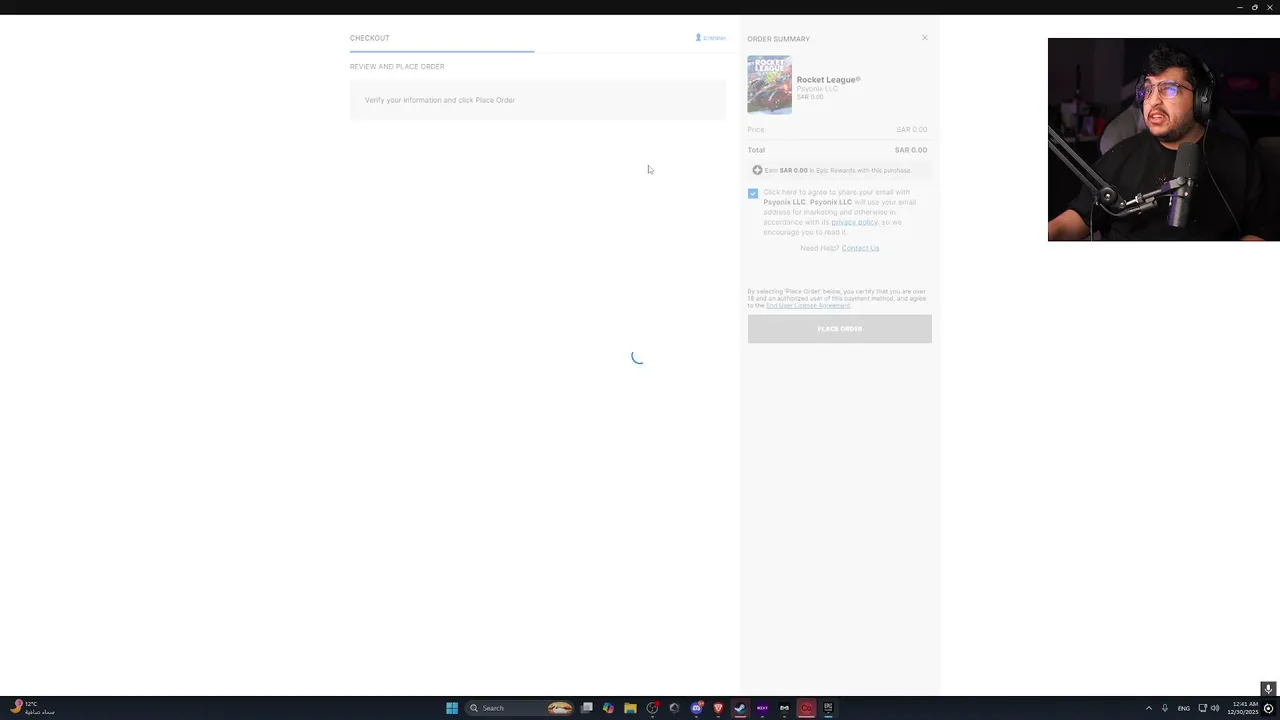Click the taskbar Search box
The image size is (1280, 720).
pyautogui.click(x=520, y=708)
